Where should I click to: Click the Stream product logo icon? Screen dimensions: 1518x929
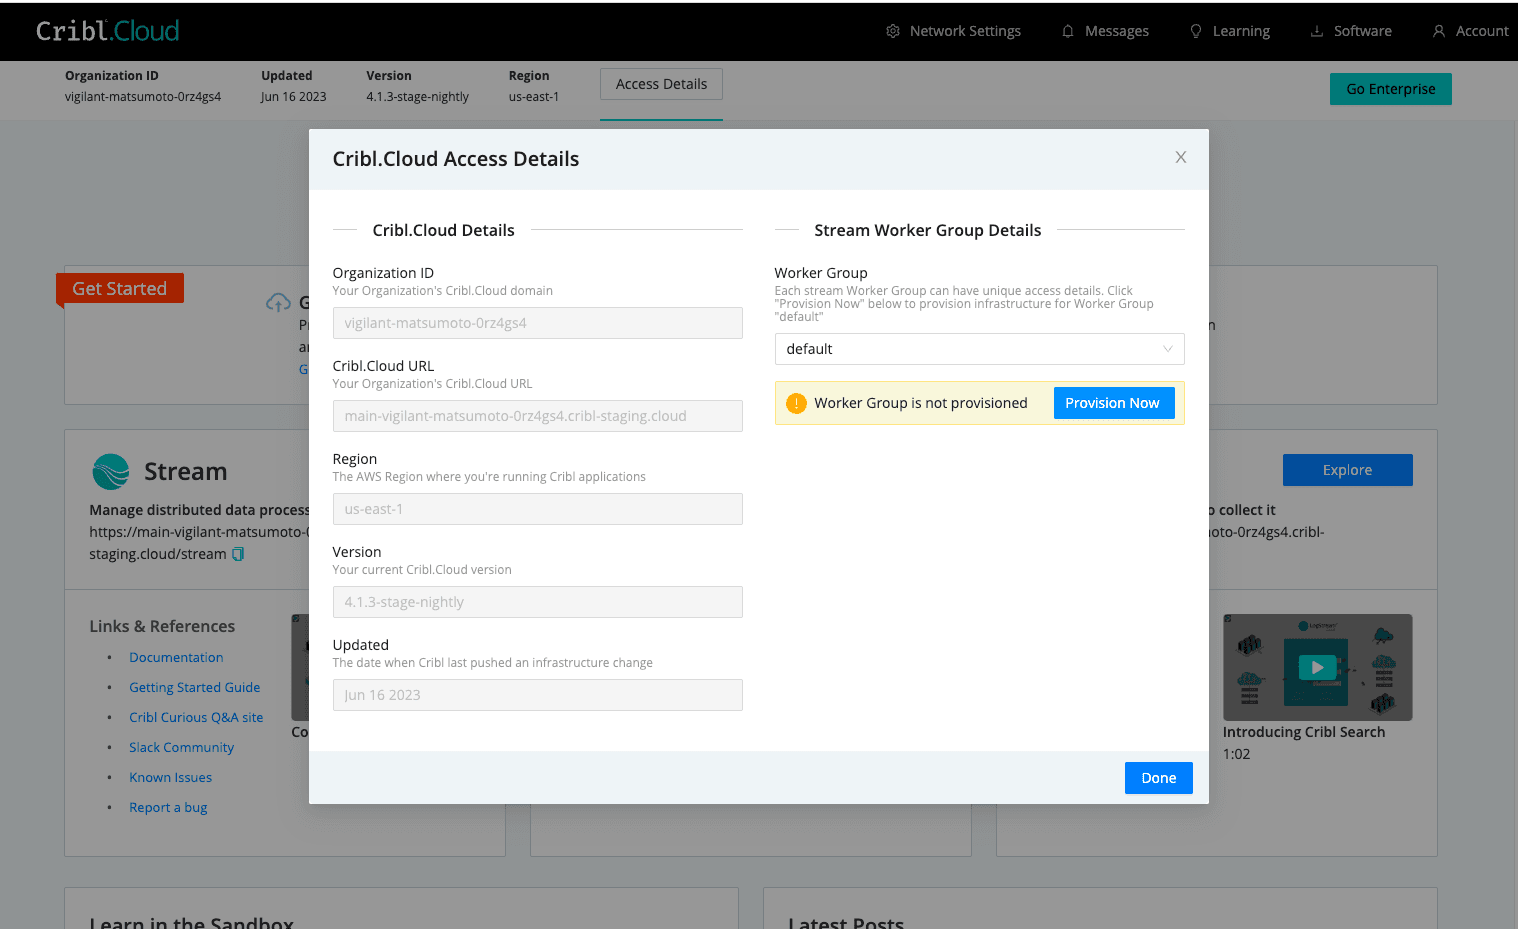[111, 471]
